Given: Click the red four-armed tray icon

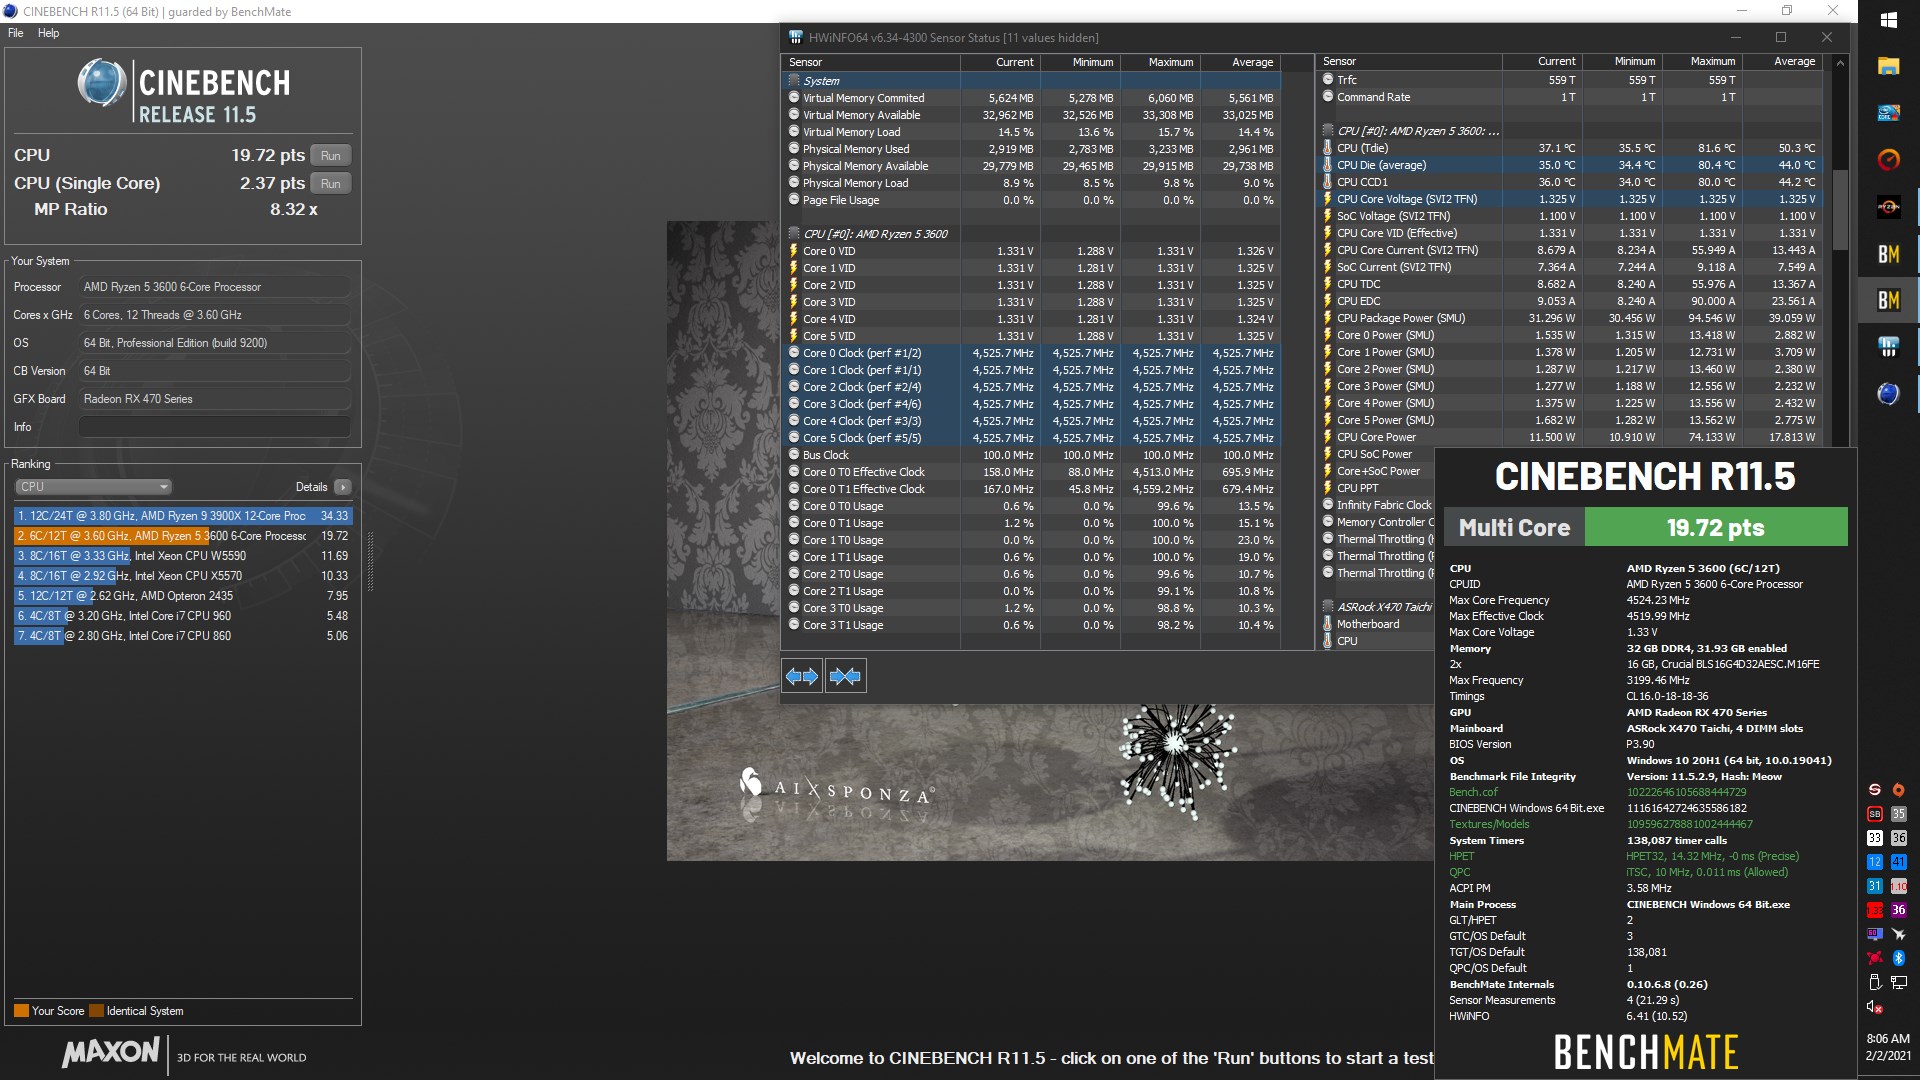Looking at the screenshot, I should click(x=1874, y=958).
